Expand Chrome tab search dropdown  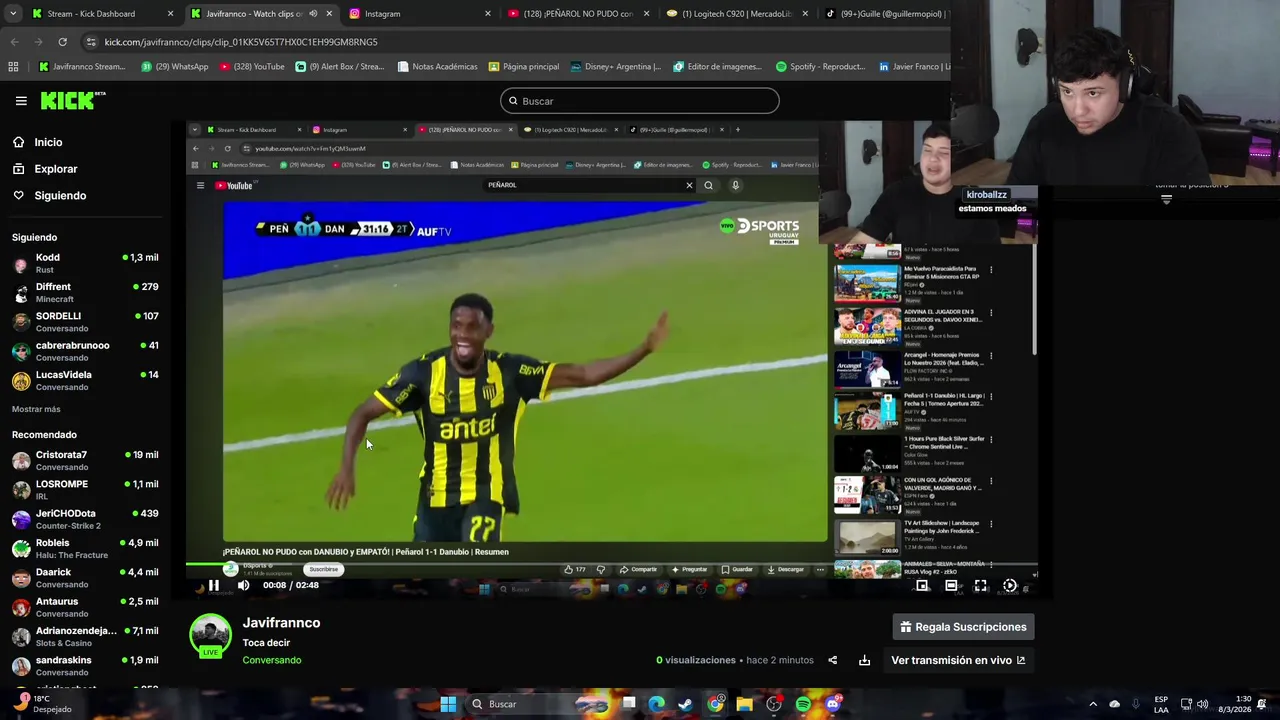pyautogui.click(x=13, y=14)
